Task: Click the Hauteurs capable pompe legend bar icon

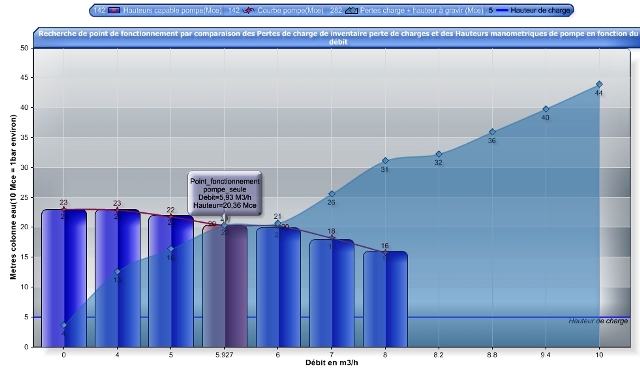Action: tap(113, 10)
